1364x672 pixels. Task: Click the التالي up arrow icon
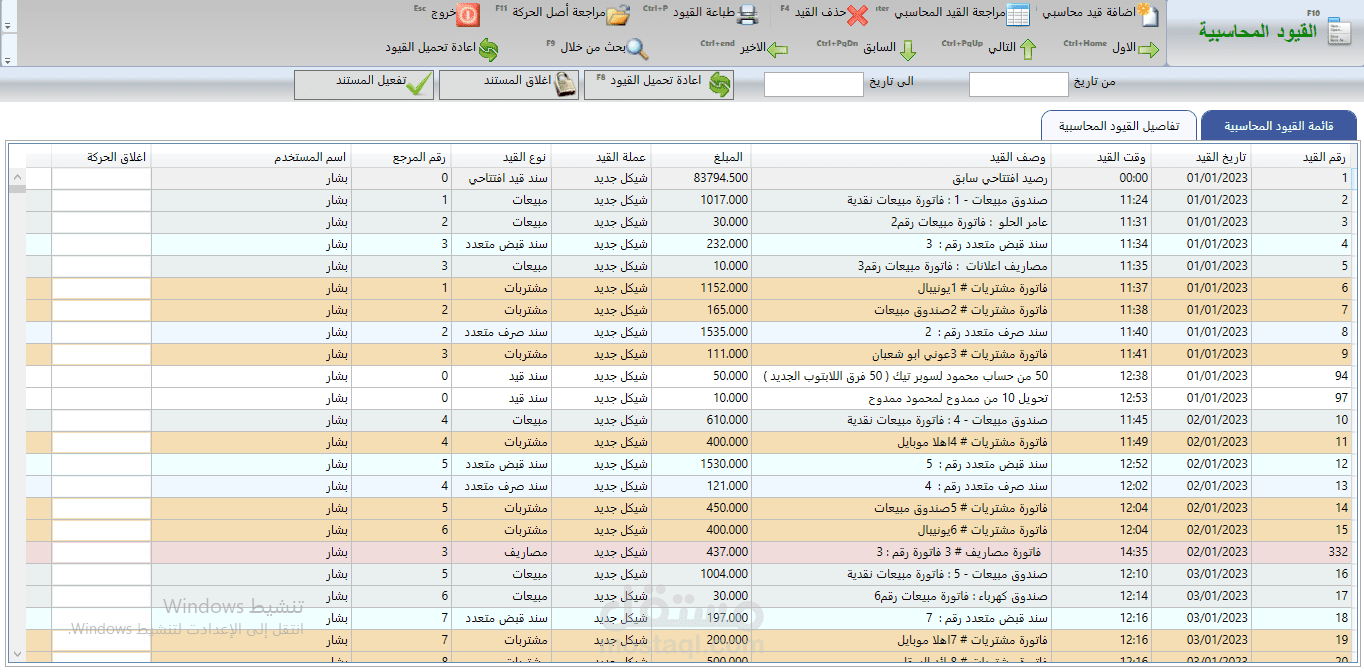coord(1027,49)
